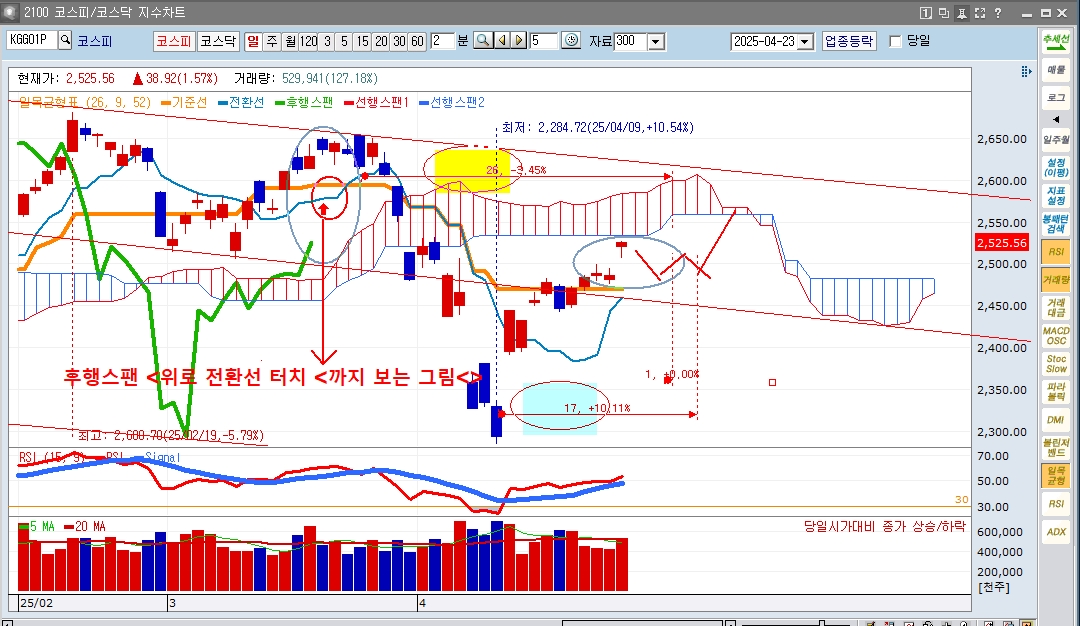Enable the 볼린저밴드 indicator
The height and width of the screenshot is (626, 1080).
(1055, 447)
